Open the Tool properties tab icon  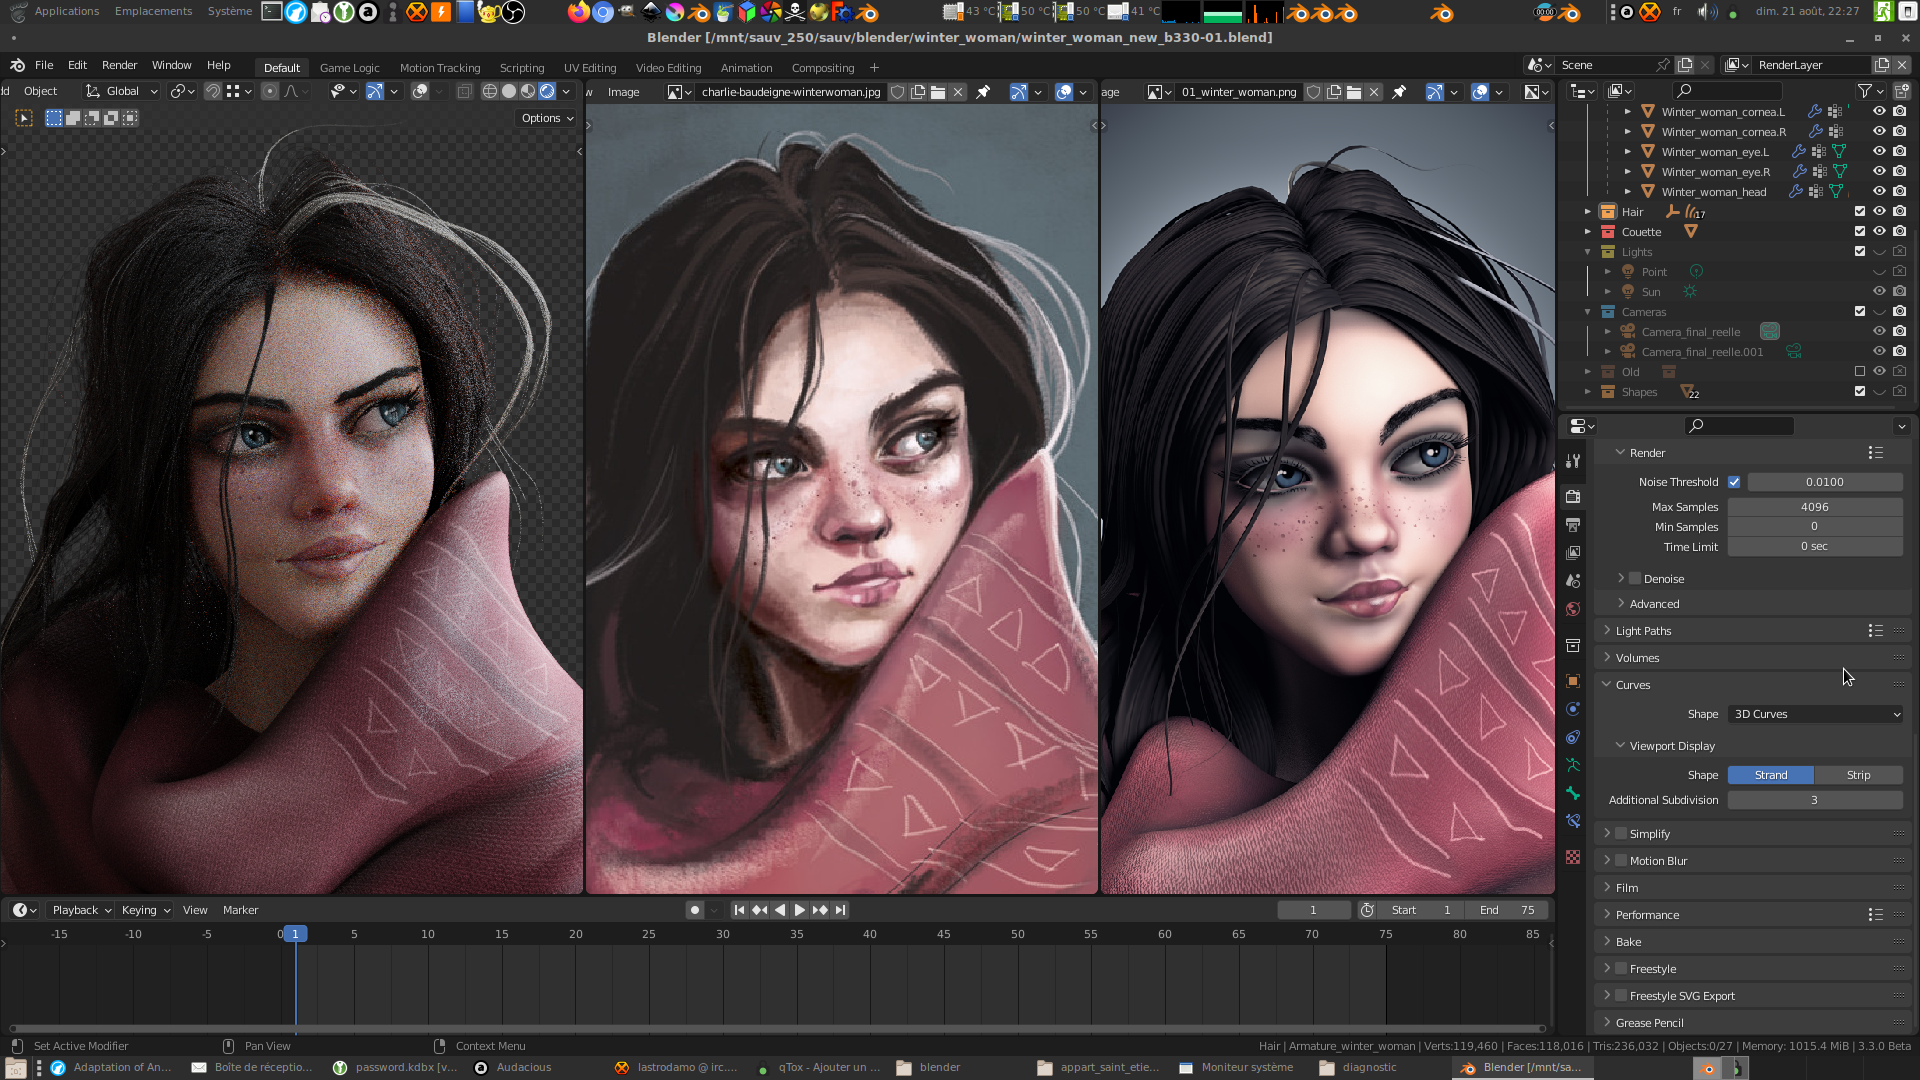[1573, 461]
